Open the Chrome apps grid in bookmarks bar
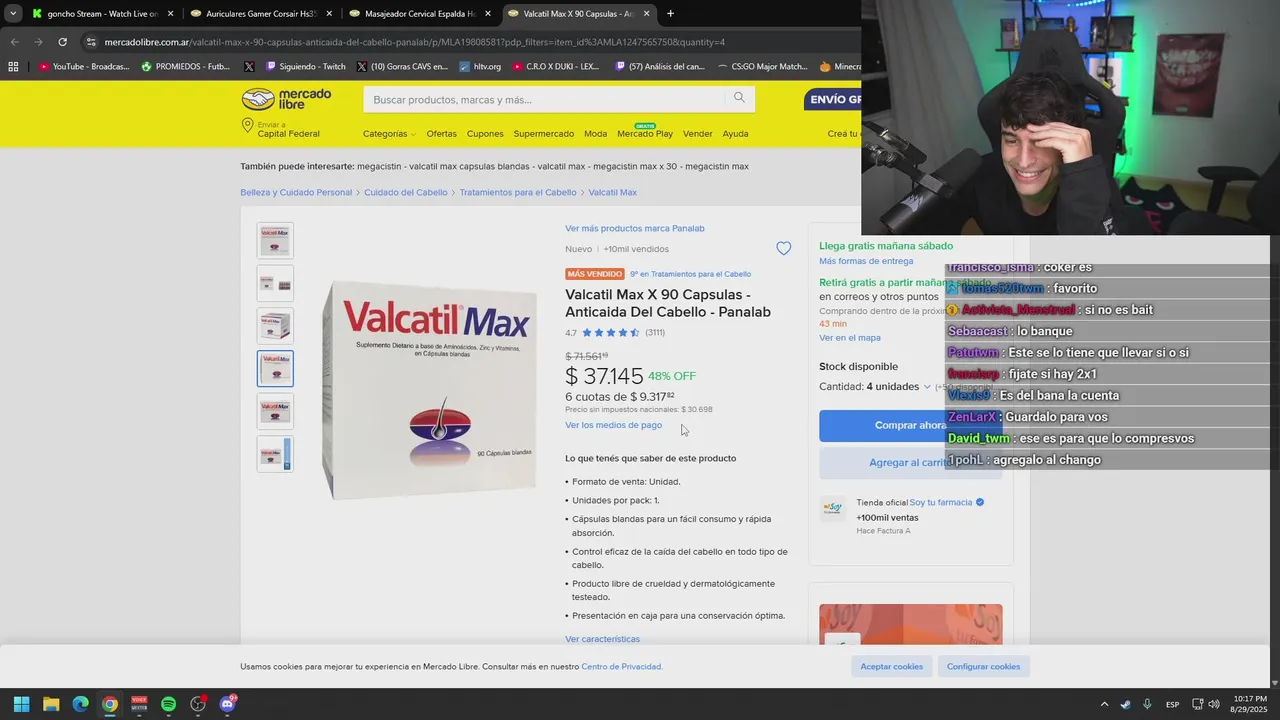Screen dimensions: 1280x720 click(13, 67)
